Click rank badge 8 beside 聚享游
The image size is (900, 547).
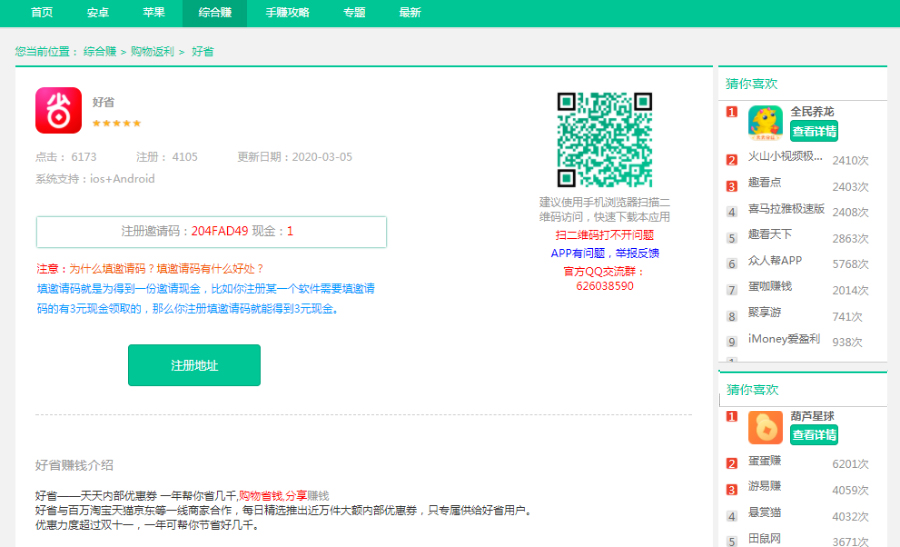tap(731, 316)
